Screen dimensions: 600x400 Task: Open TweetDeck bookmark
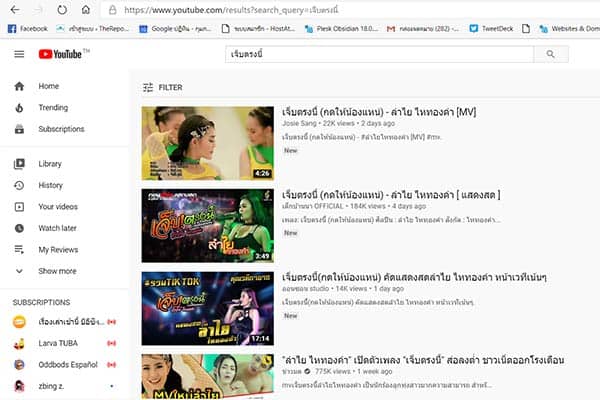coord(491,29)
